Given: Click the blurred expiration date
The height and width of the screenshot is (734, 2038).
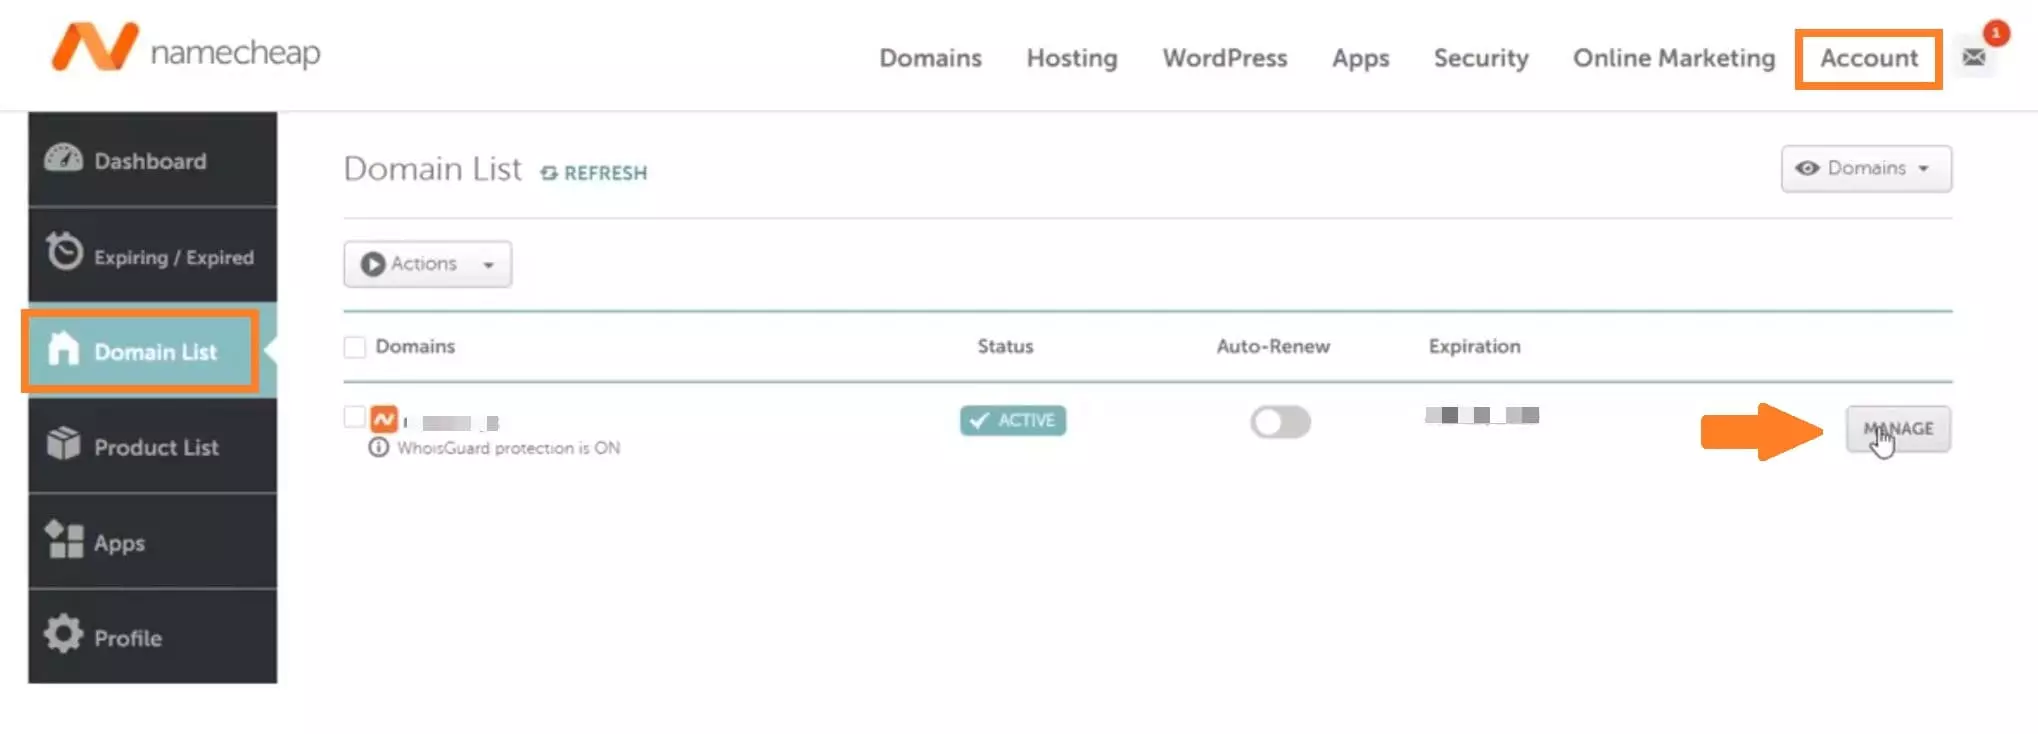Looking at the screenshot, I should (1482, 415).
